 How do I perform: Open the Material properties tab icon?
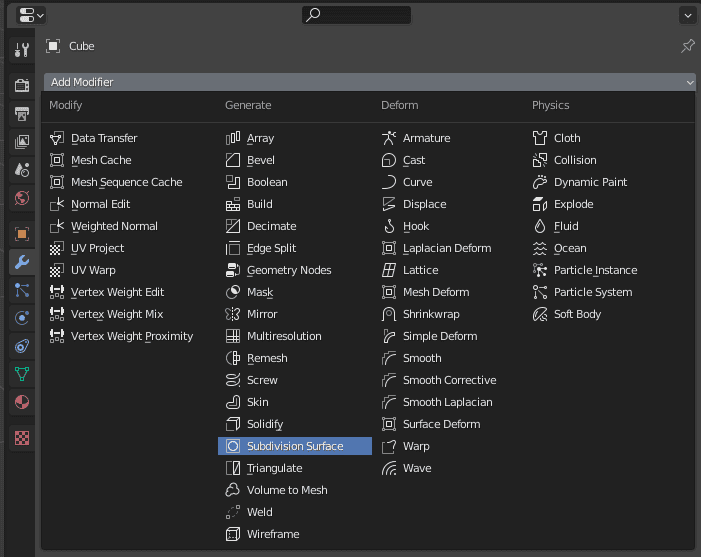pyautogui.click(x=22, y=402)
